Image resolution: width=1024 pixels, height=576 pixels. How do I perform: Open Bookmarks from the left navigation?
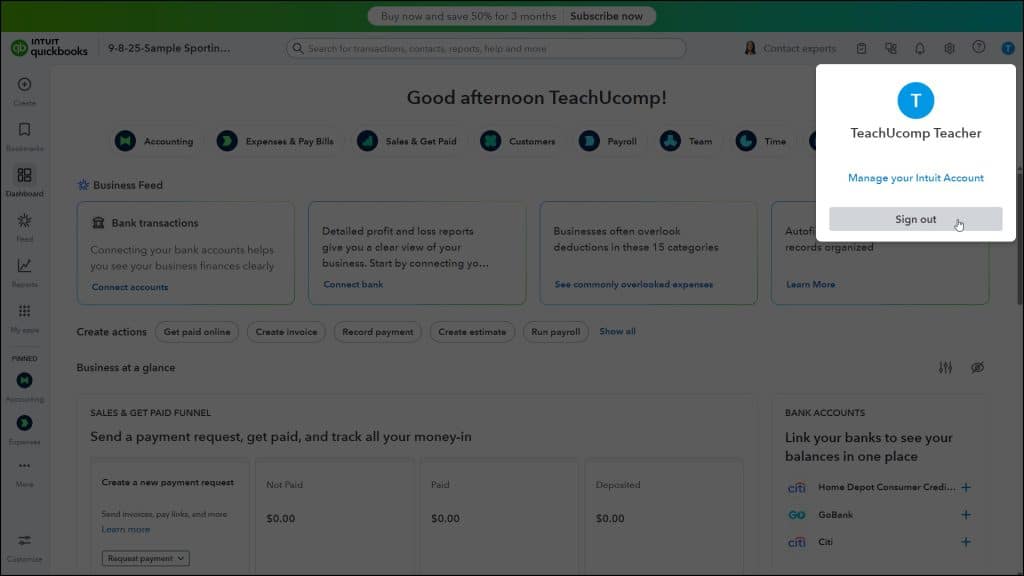coord(22,135)
